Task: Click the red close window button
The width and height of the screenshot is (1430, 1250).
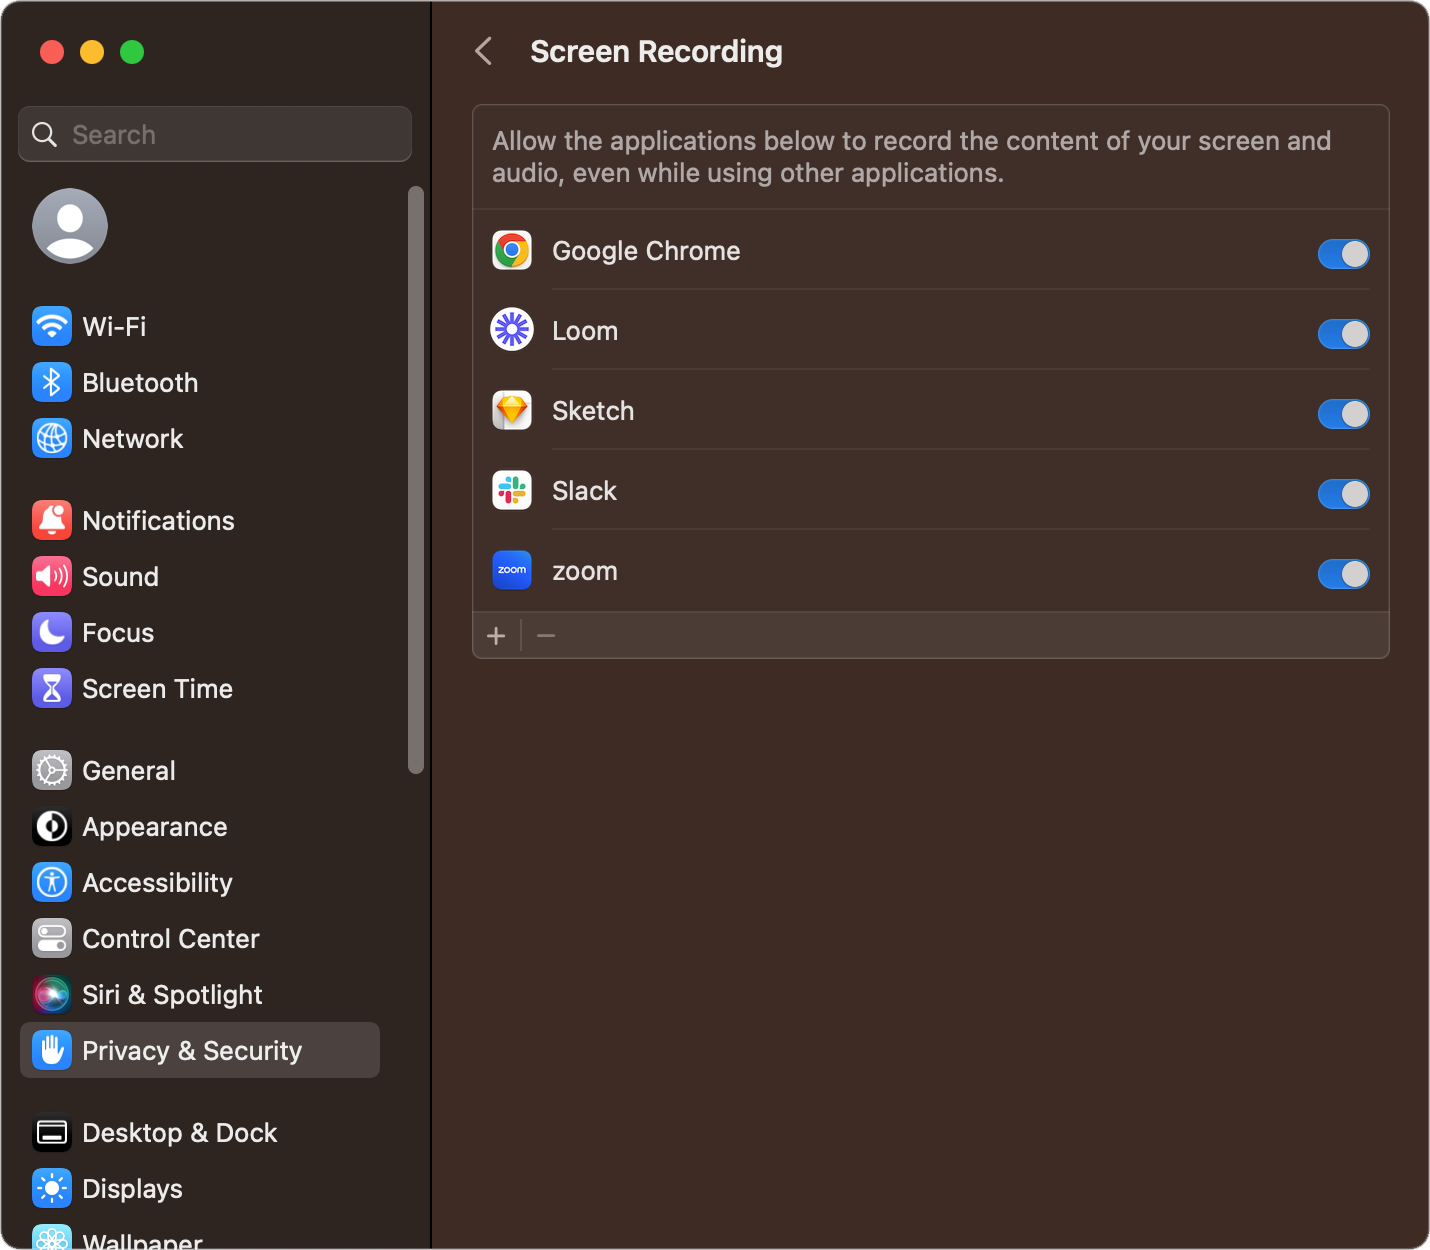Action: (x=52, y=52)
